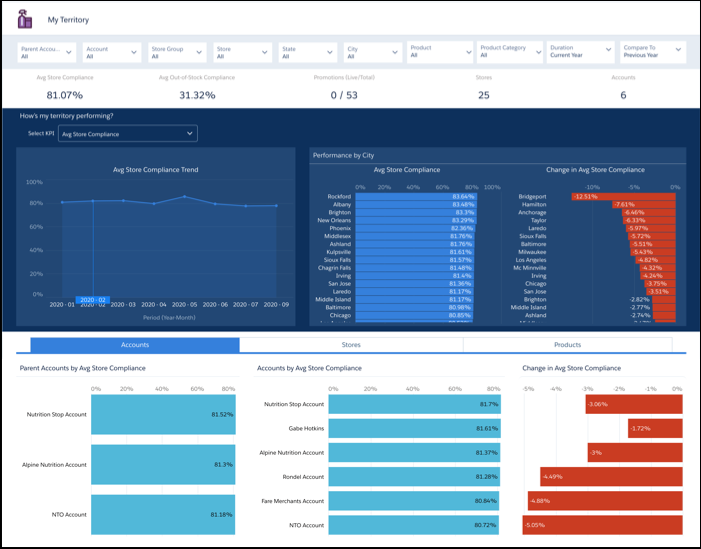The width and height of the screenshot is (701, 549).
Task: Expand the City filter dropdown
Action: pos(373,52)
